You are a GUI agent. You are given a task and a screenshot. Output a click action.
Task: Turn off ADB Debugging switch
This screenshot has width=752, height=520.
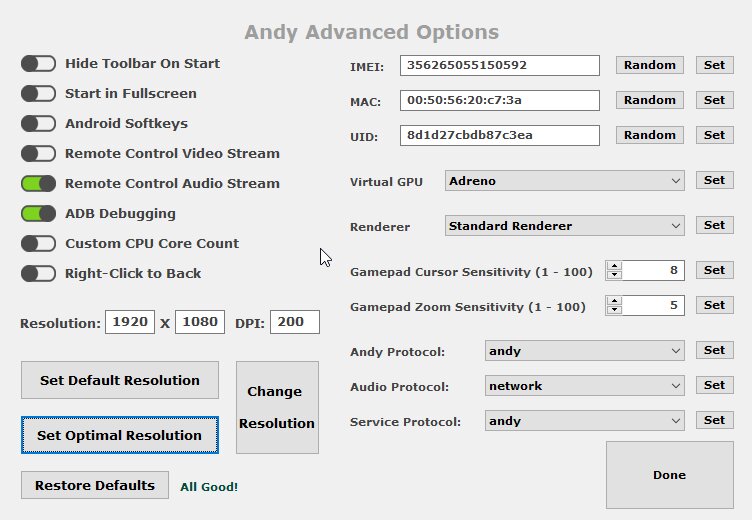[x=38, y=213]
